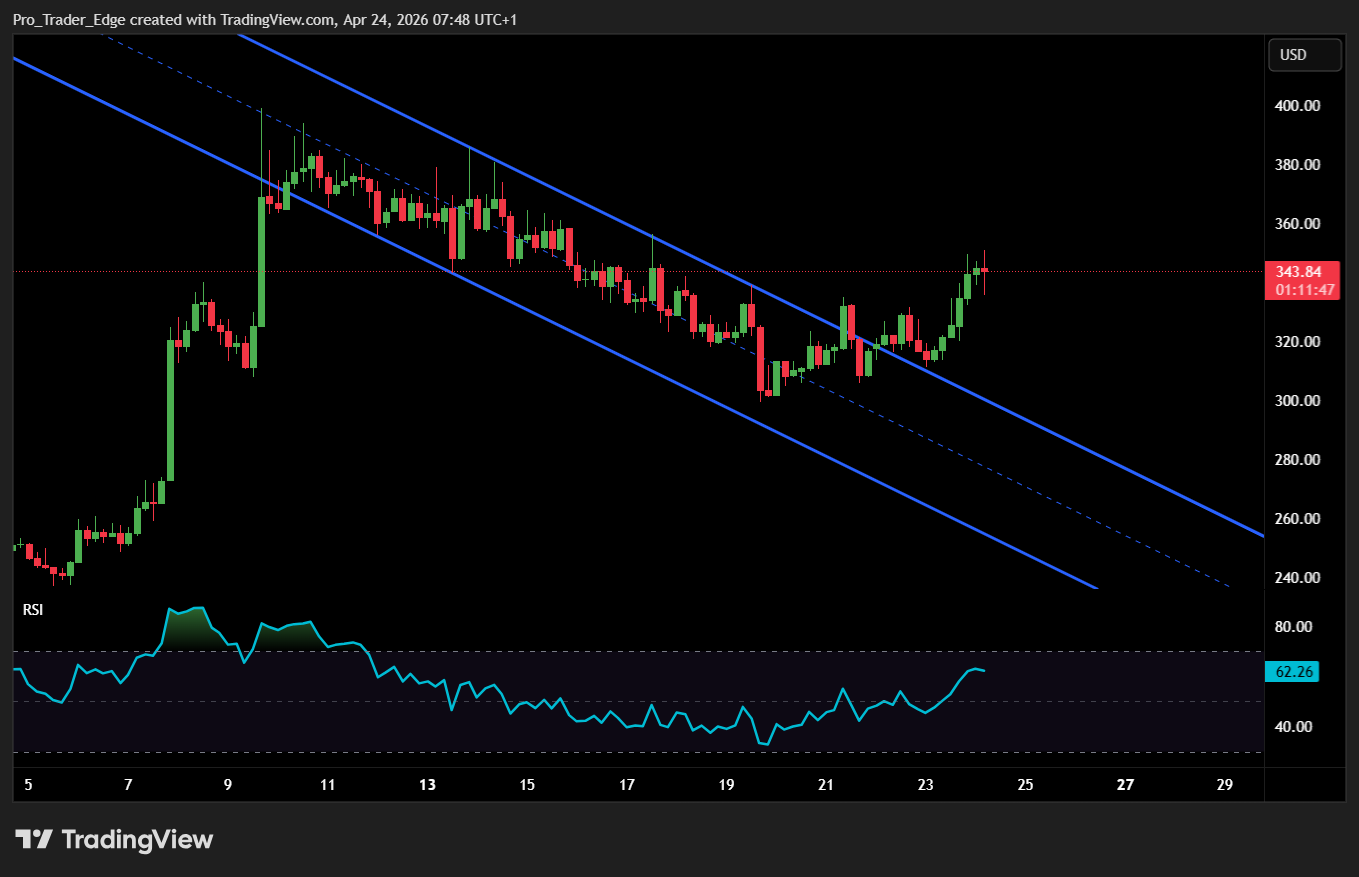This screenshot has width=1359, height=877.
Task: Select bold date 13 on time axis
Action: point(427,785)
